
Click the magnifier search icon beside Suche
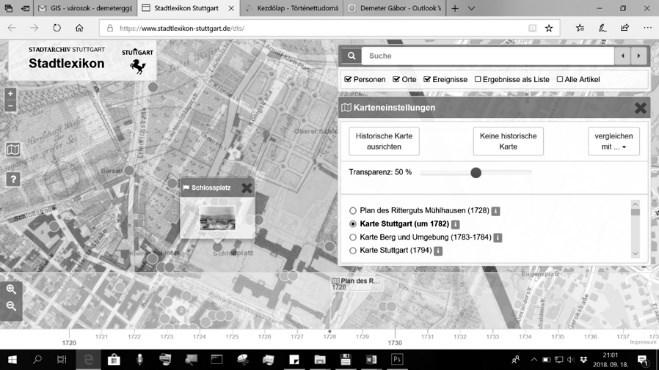(351, 56)
